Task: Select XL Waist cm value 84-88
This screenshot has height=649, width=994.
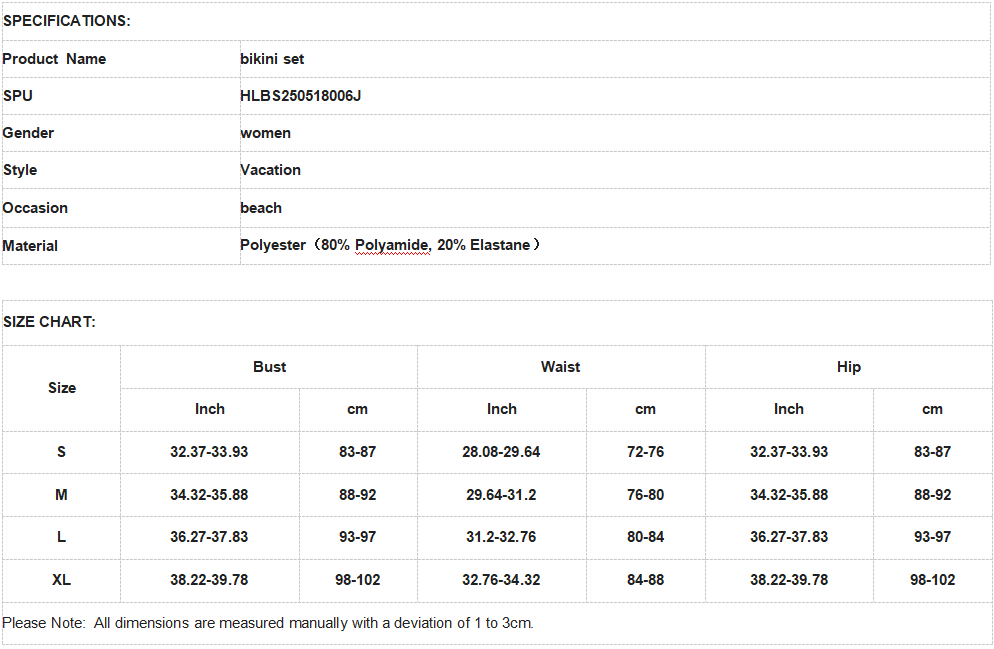Action: tap(645, 580)
